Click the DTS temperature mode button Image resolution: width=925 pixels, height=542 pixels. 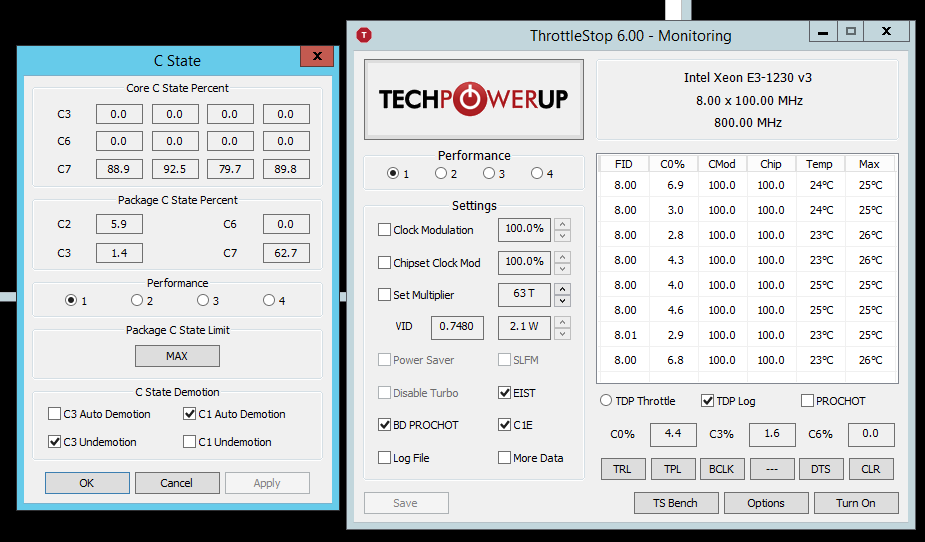[821, 469]
